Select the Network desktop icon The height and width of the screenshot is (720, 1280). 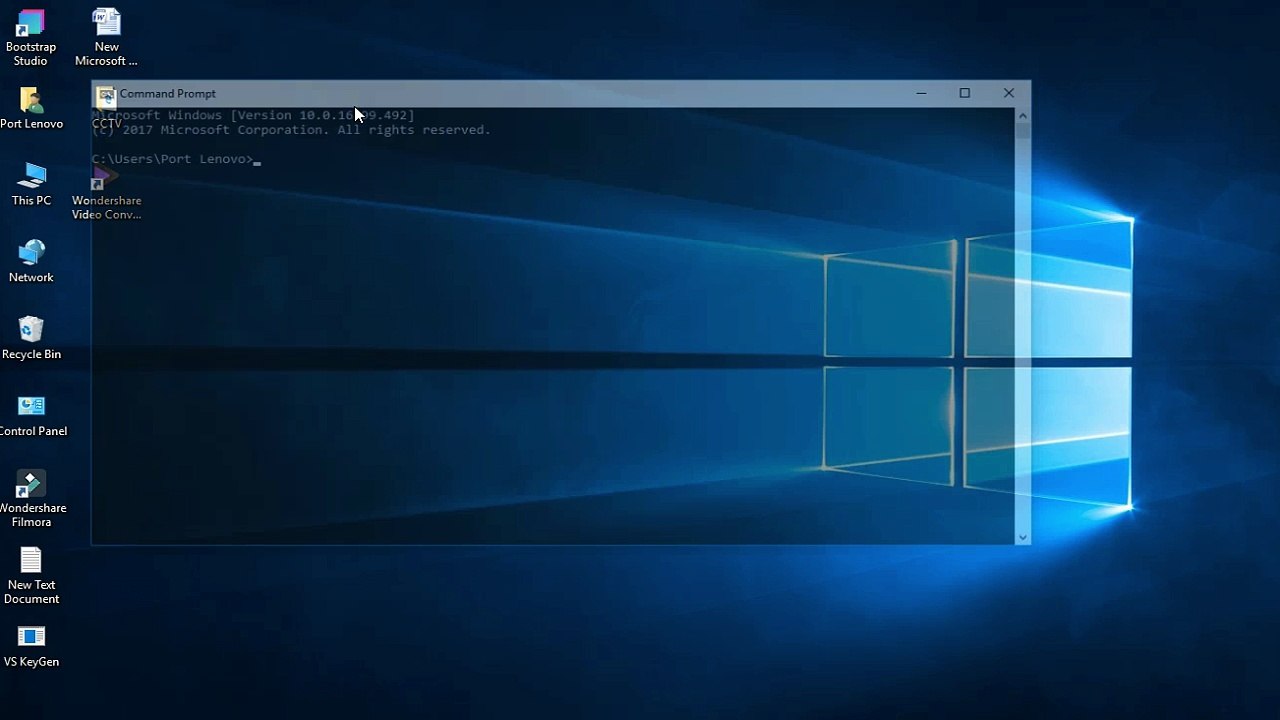31,261
